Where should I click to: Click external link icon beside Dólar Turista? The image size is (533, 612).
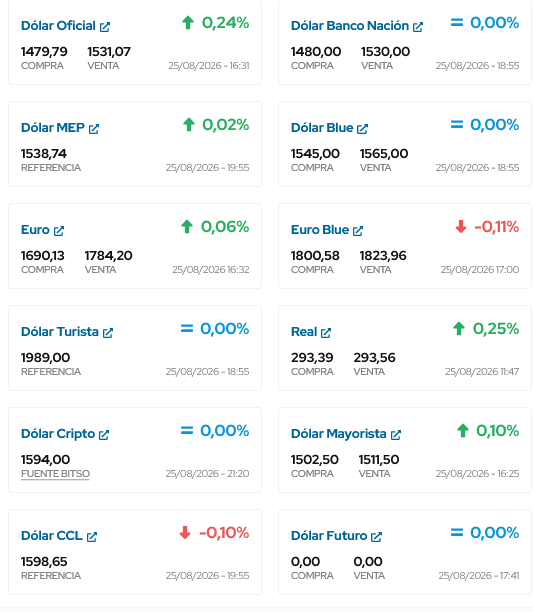tap(108, 333)
